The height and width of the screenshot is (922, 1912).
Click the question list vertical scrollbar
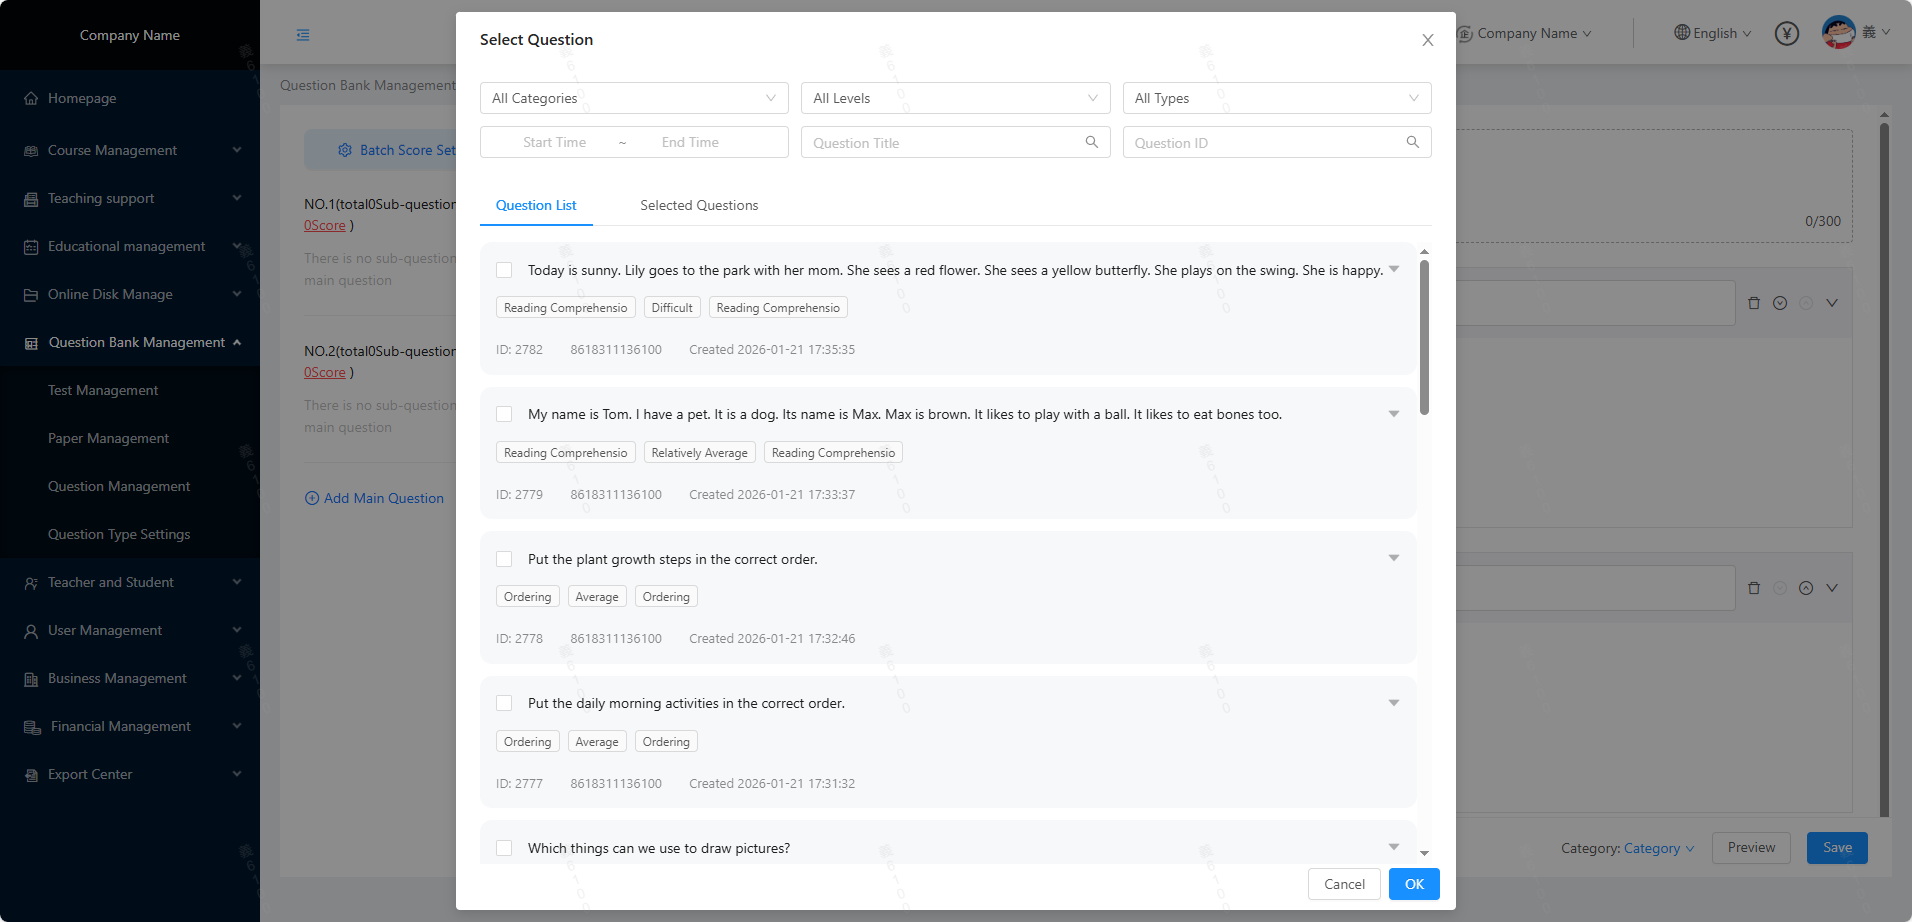(1424, 337)
